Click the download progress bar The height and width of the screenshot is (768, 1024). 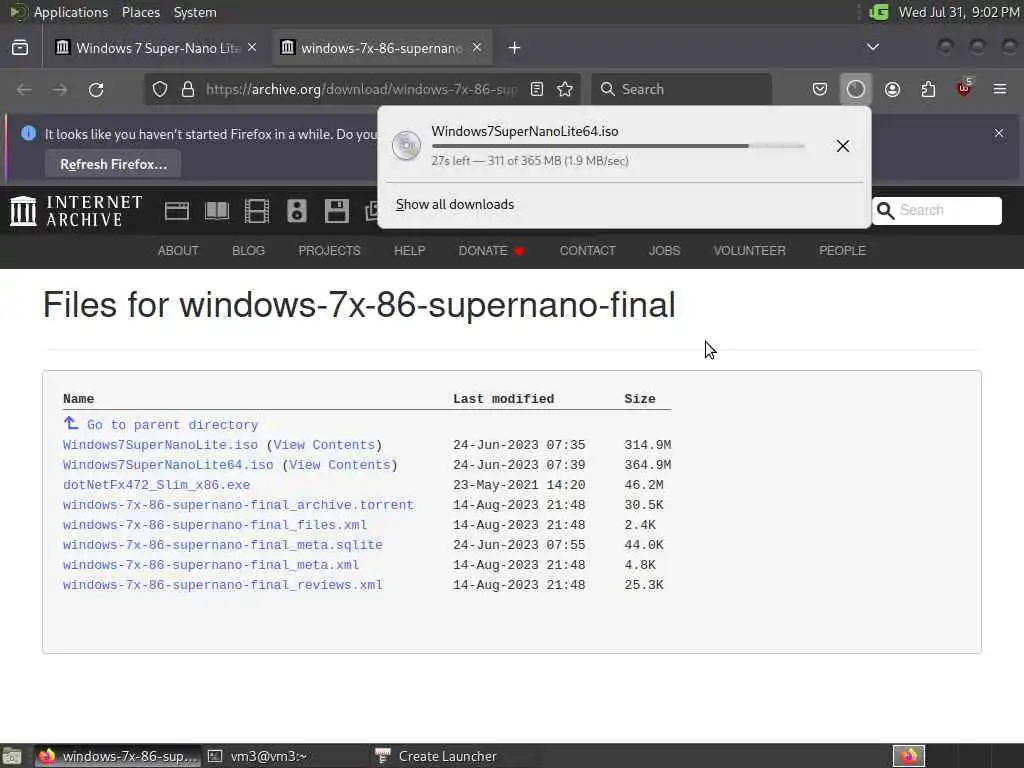[618, 146]
